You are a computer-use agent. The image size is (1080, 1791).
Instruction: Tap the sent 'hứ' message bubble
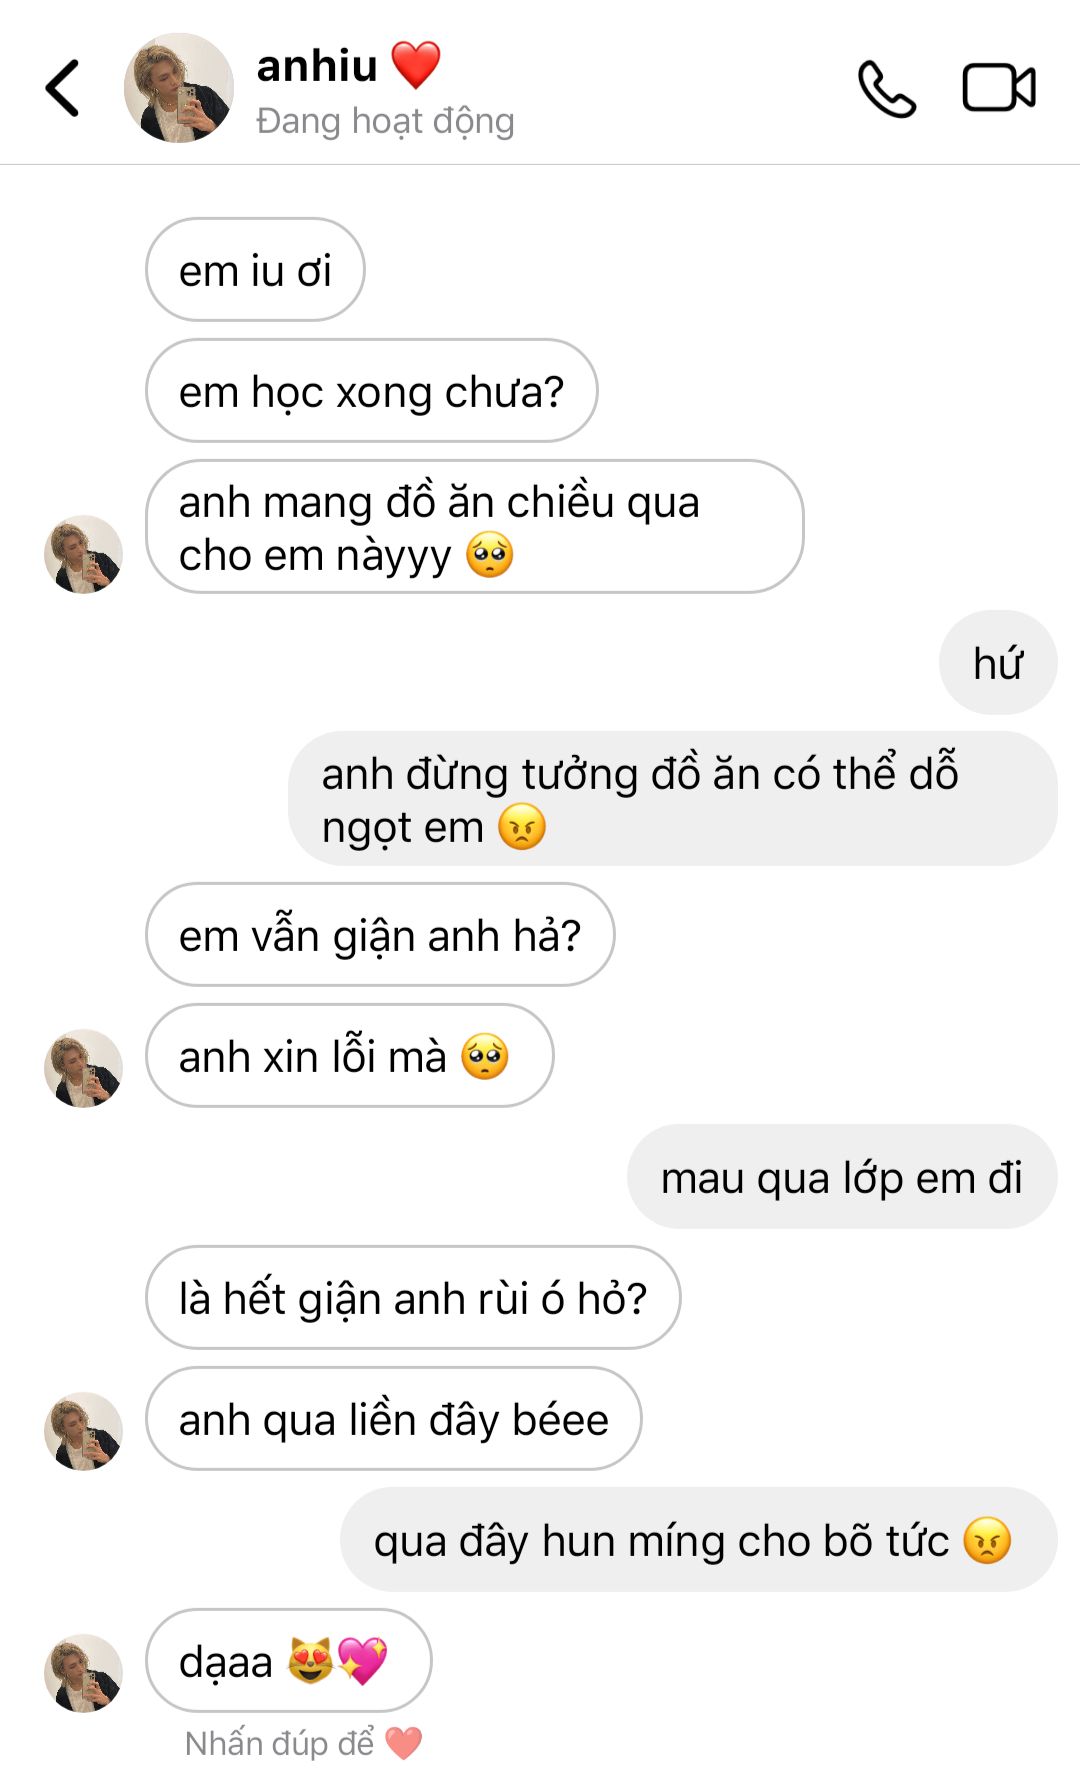point(997,663)
